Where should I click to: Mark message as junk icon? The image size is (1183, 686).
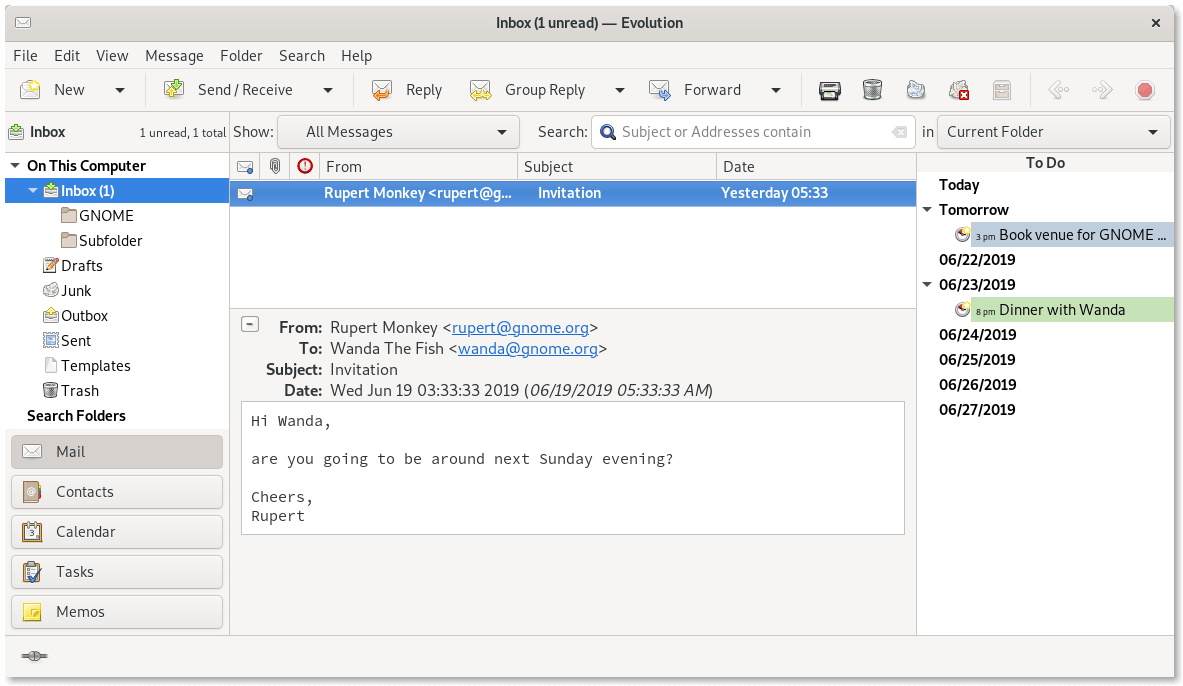[x=916, y=90]
